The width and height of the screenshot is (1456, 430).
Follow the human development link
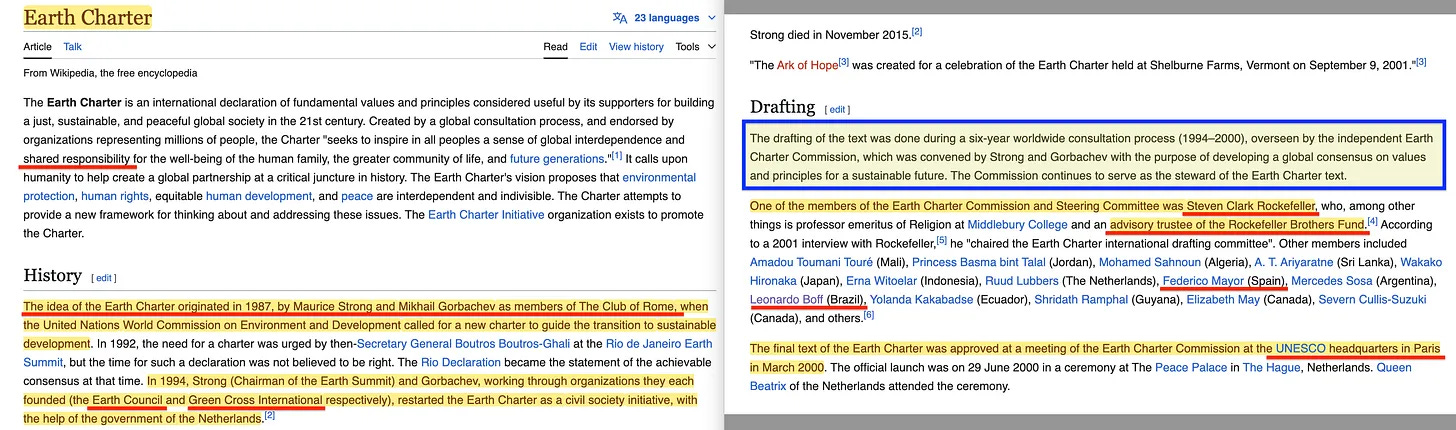coord(258,195)
